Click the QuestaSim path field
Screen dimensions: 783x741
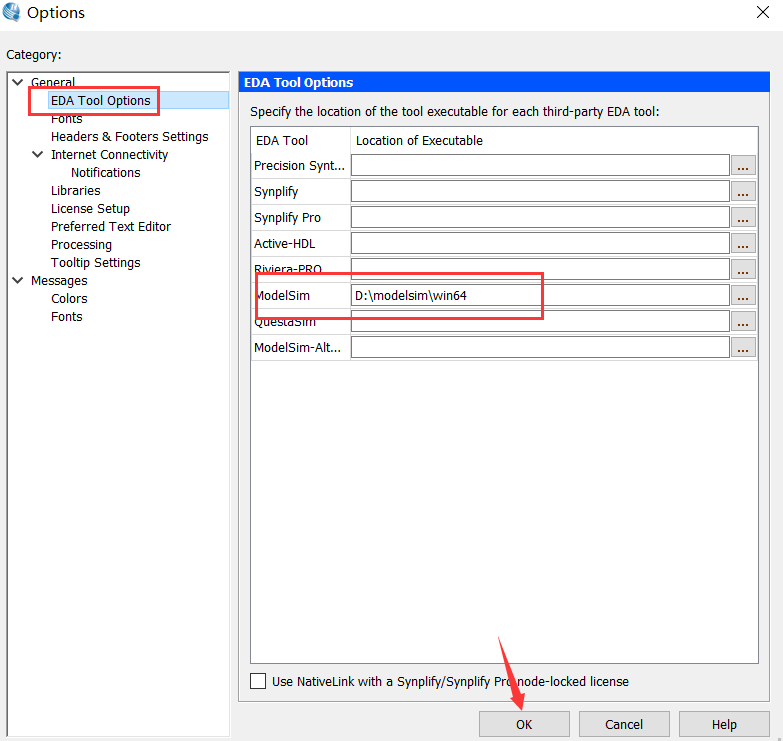pyautogui.click(x=540, y=321)
